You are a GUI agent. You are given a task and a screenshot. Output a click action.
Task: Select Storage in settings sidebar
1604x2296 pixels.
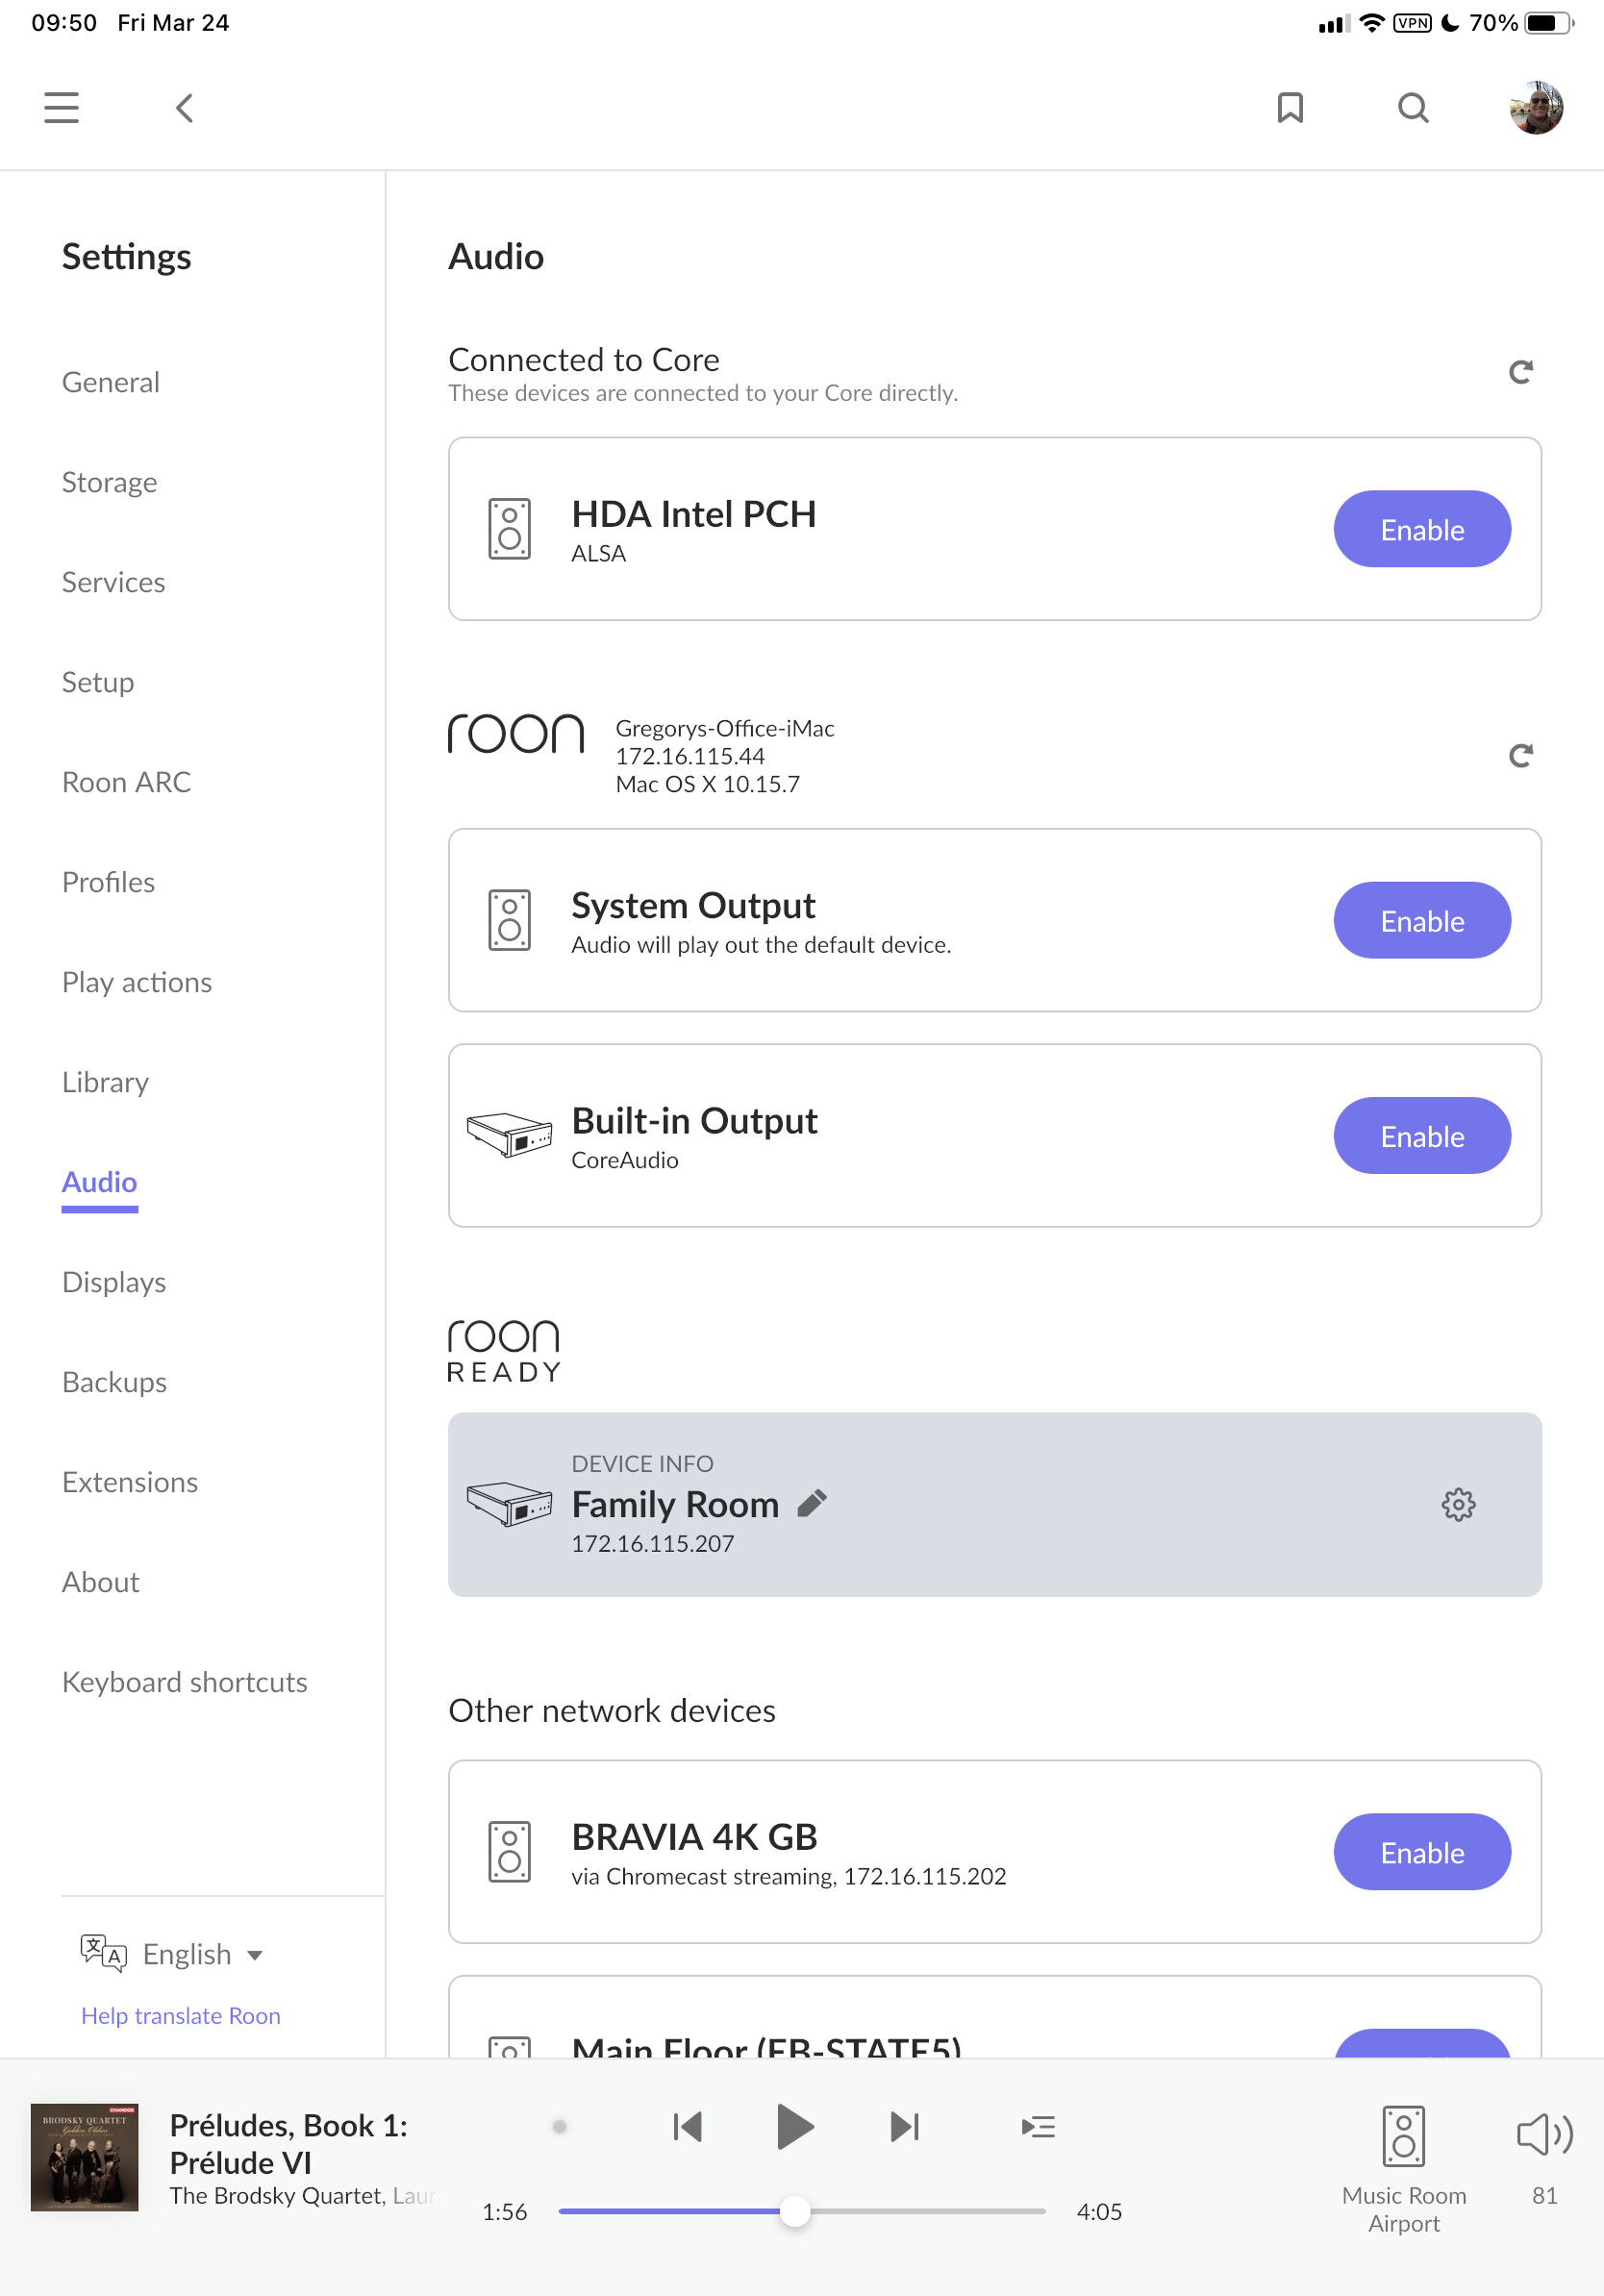coord(109,482)
